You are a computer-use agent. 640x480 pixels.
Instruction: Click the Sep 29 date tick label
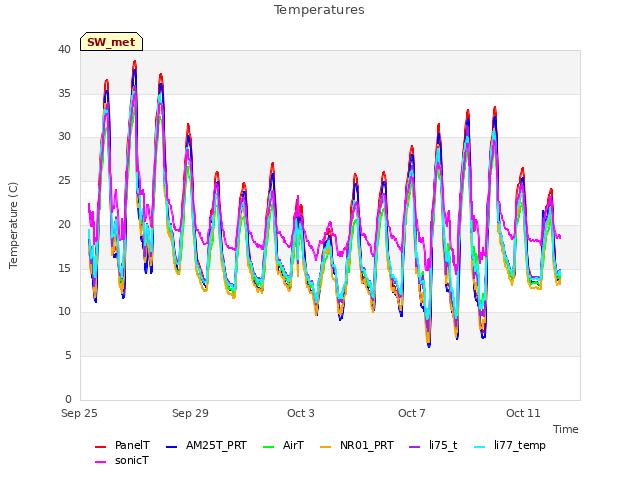click(x=190, y=413)
